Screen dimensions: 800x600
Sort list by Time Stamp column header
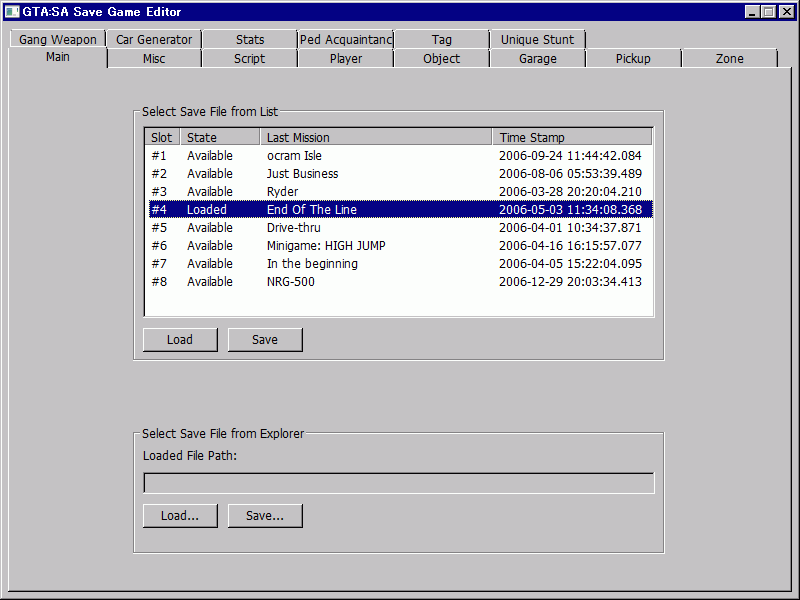point(572,137)
